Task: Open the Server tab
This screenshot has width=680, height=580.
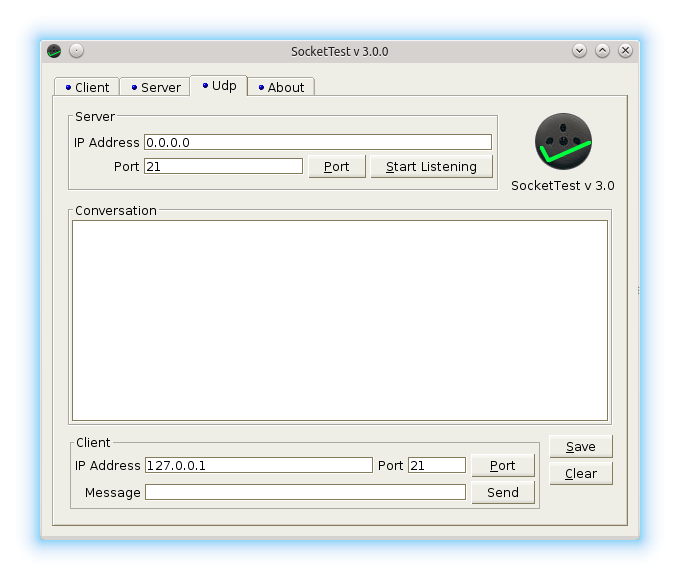Action: point(154,87)
